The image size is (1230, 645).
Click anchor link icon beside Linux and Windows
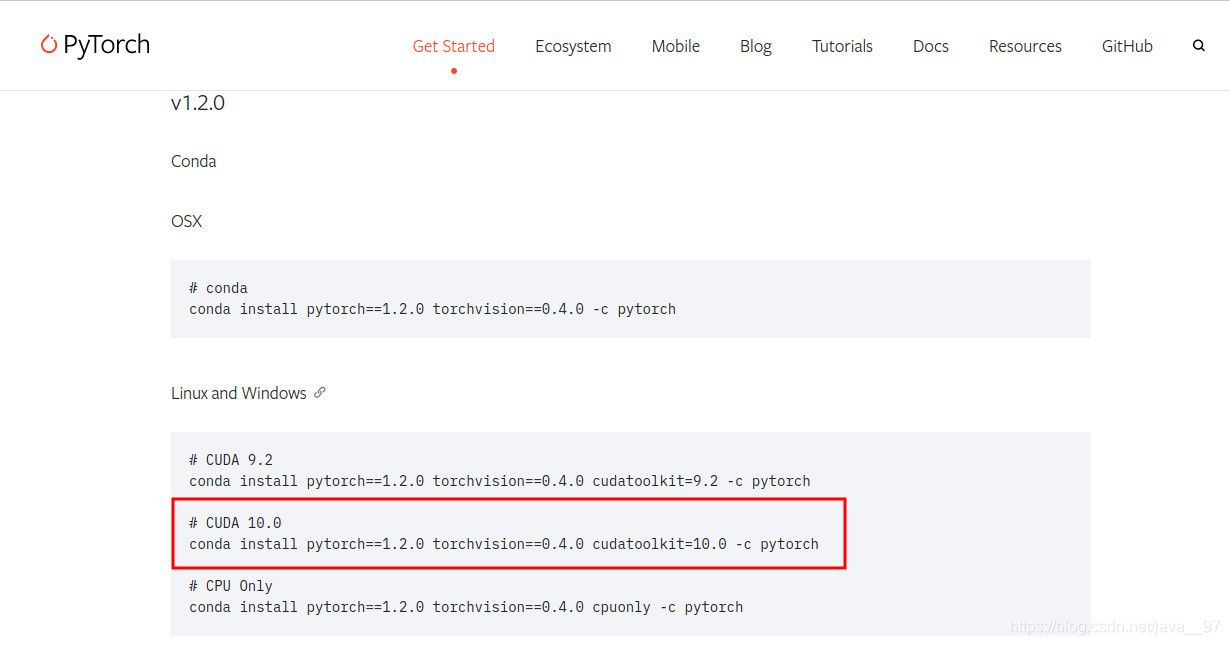[320, 393]
